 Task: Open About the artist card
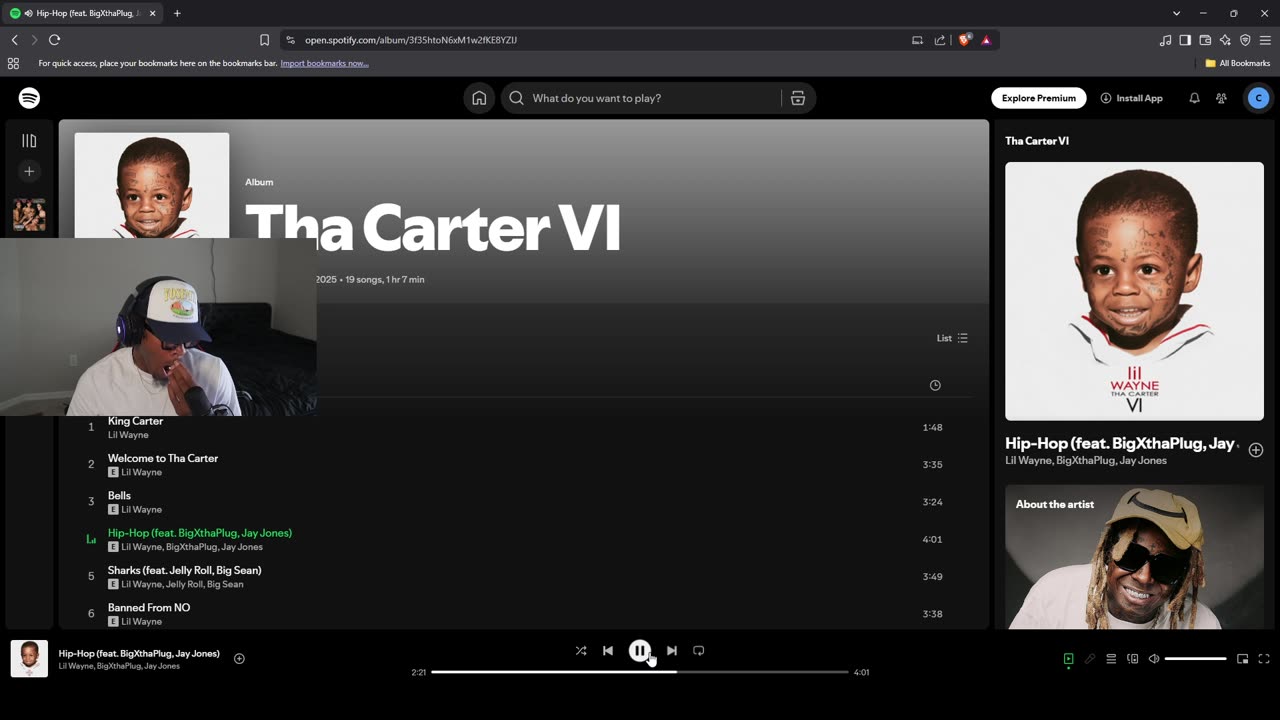click(x=1134, y=557)
